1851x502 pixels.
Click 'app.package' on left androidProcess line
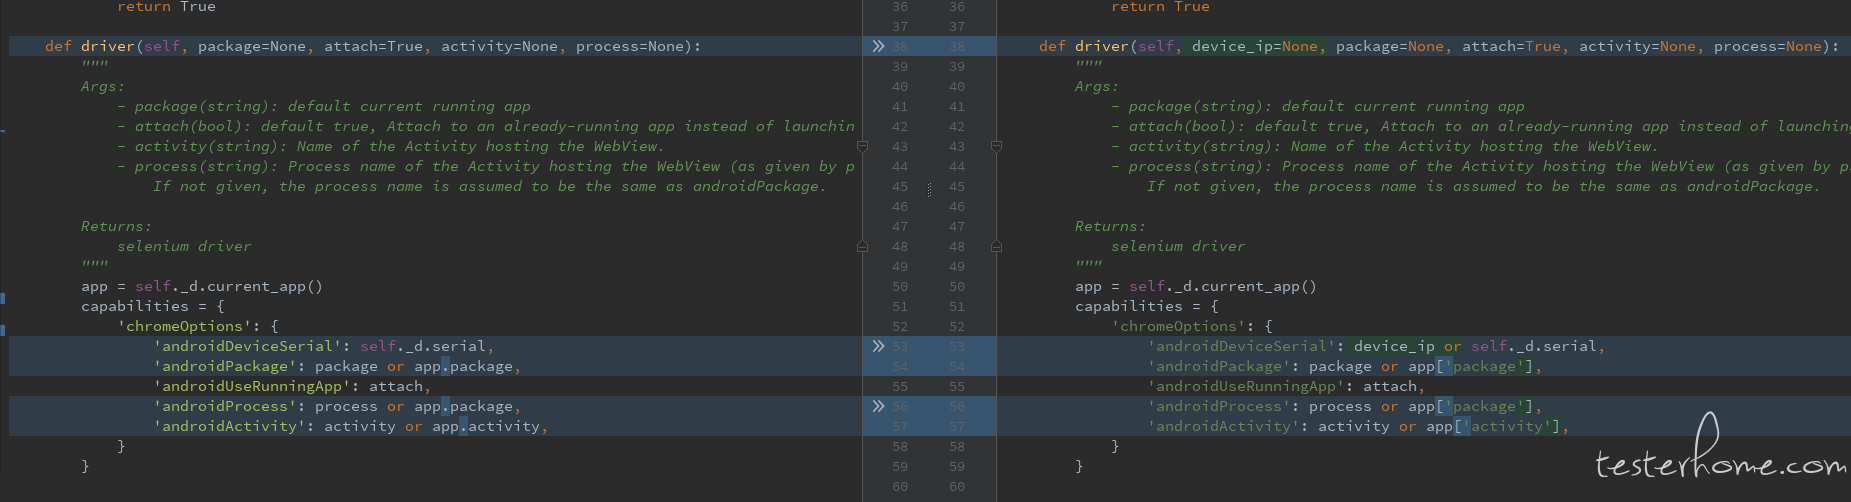[x=463, y=406]
